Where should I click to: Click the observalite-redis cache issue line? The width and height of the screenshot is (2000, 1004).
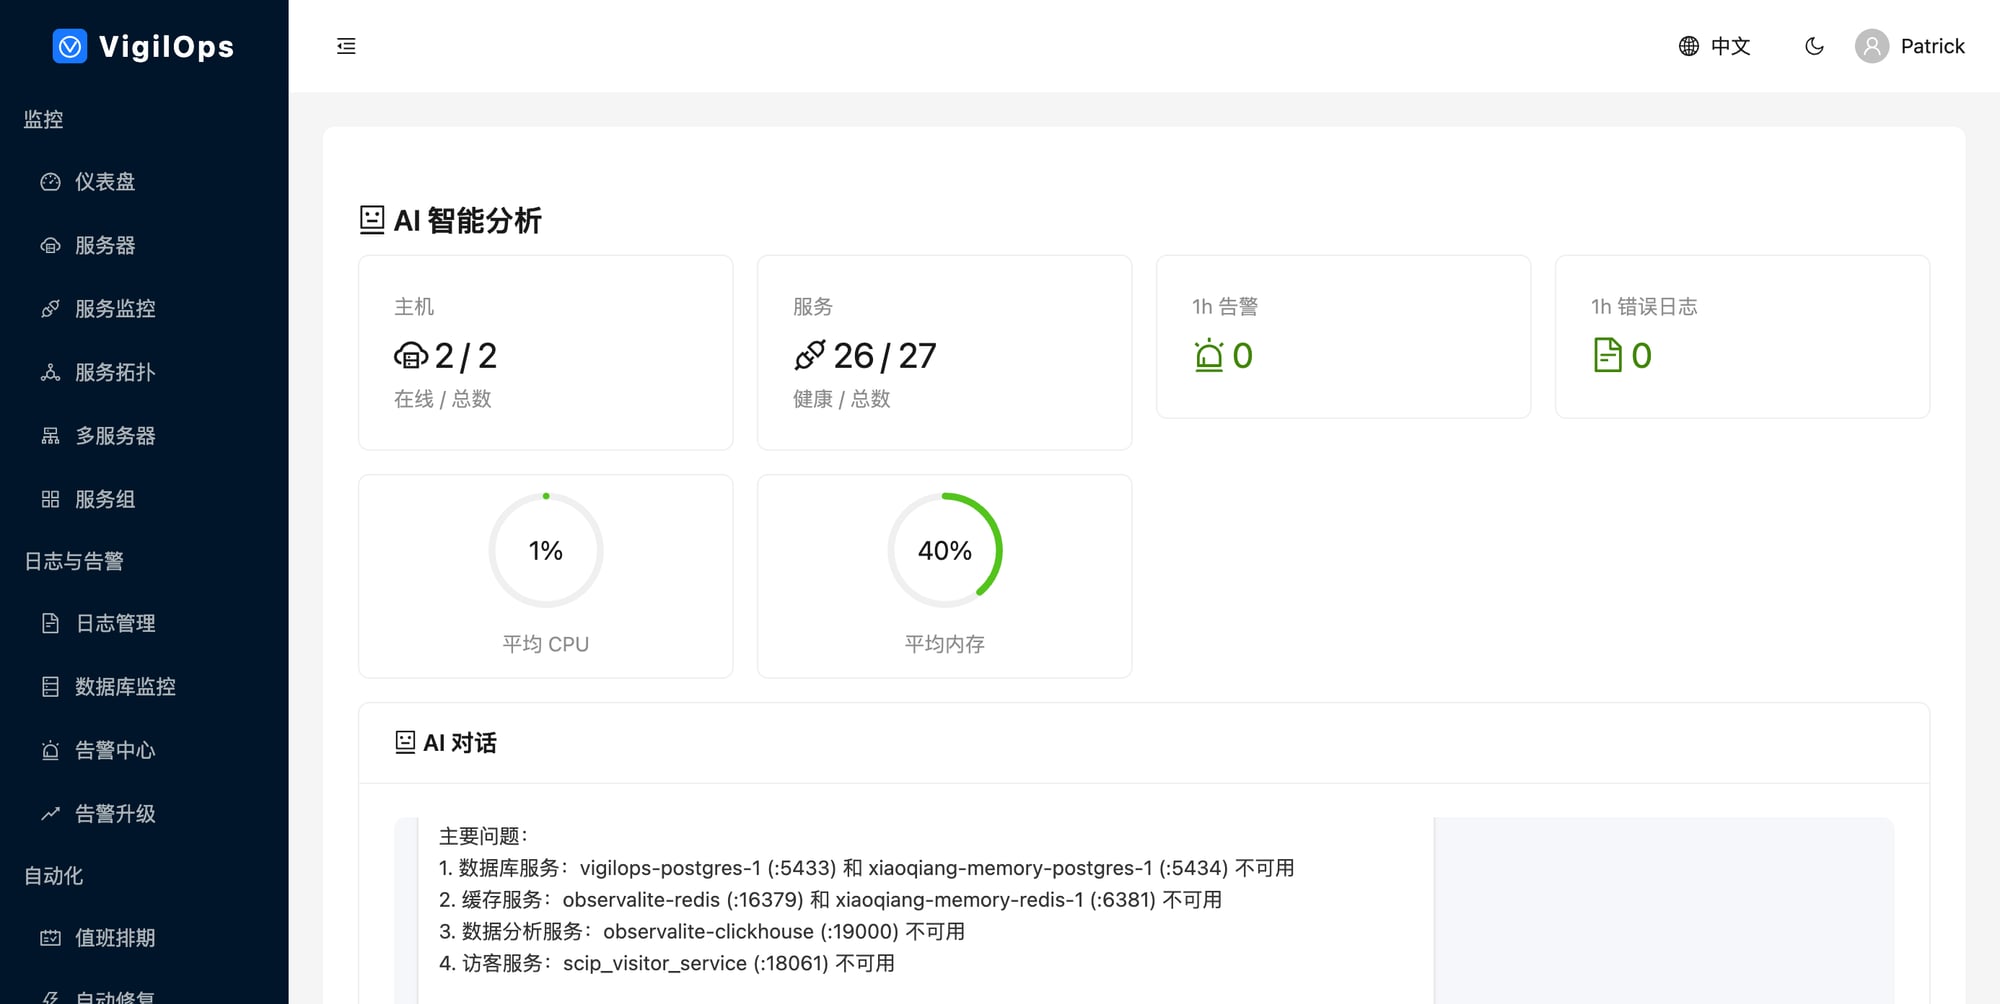point(830,900)
